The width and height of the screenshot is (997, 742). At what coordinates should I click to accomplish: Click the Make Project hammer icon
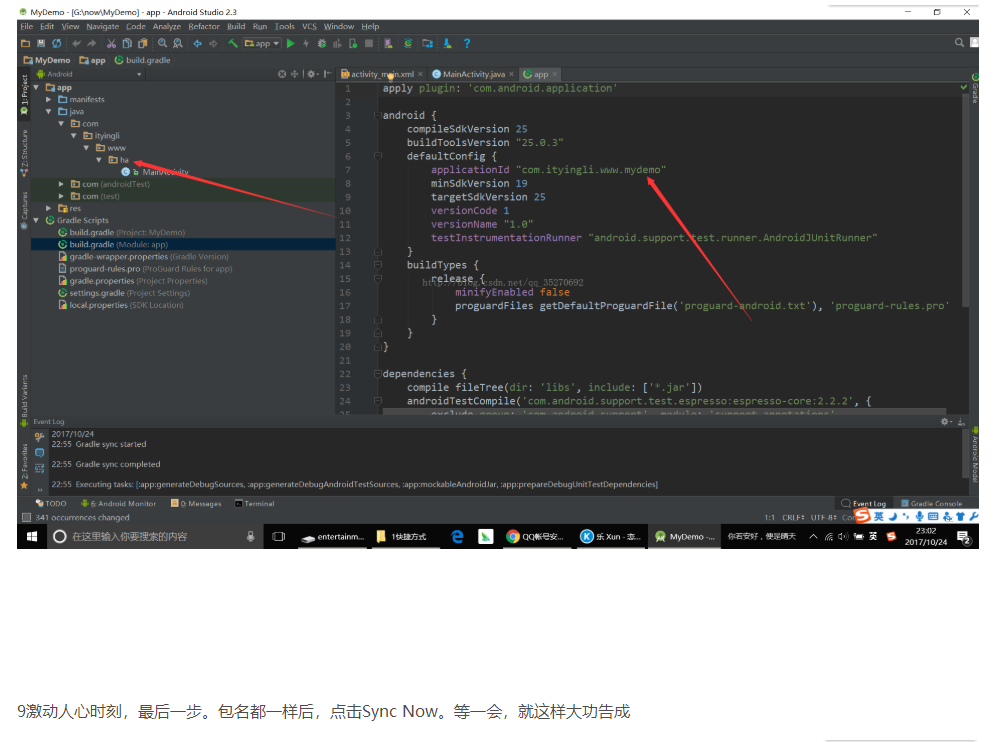pos(232,44)
